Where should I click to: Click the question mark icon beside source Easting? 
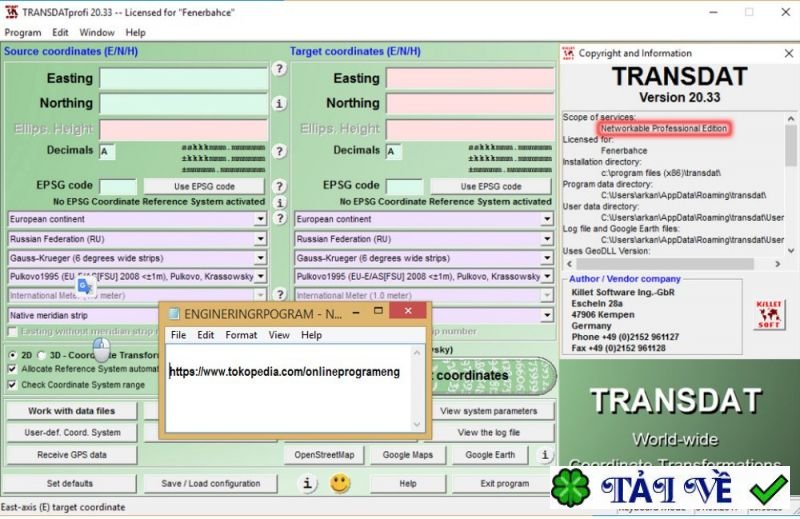(x=279, y=68)
